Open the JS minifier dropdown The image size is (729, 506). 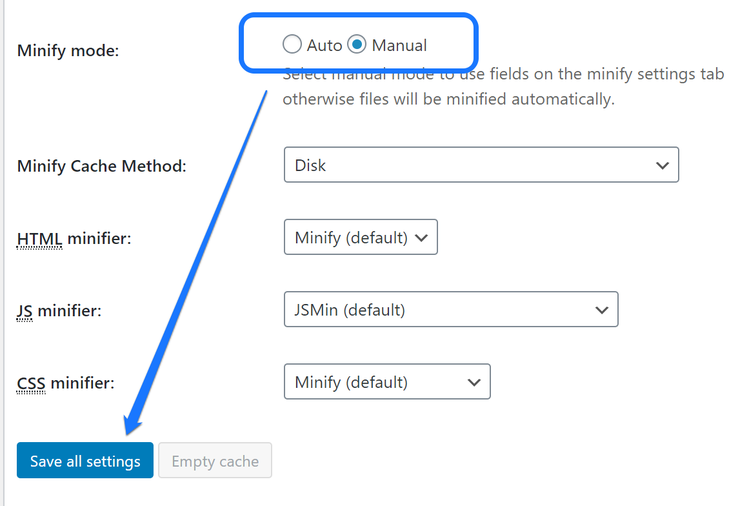451,309
